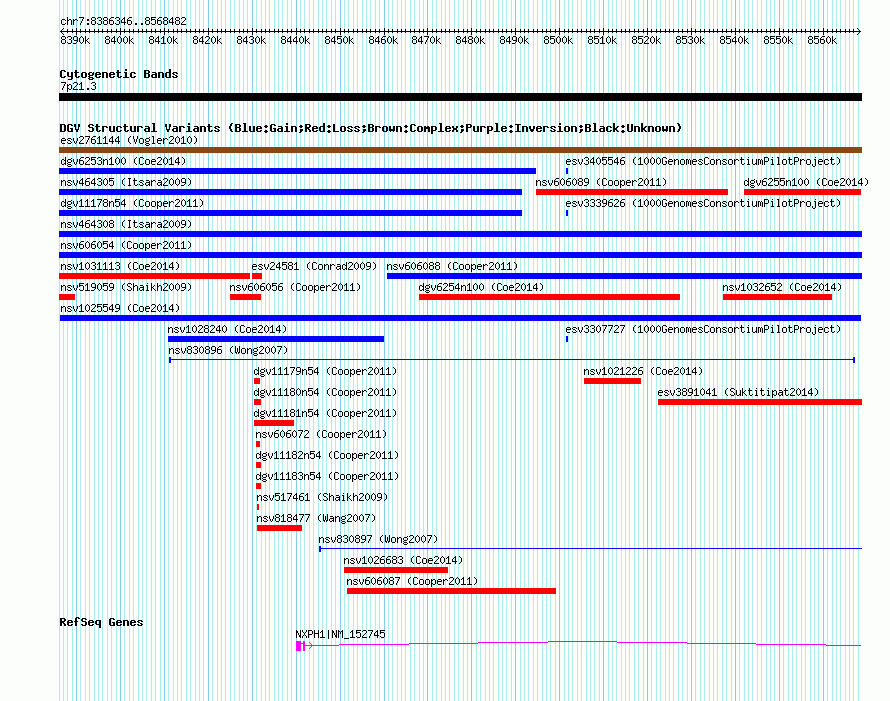Click the 7p21.3 band label
The width and height of the screenshot is (890, 701).
click(78, 86)
